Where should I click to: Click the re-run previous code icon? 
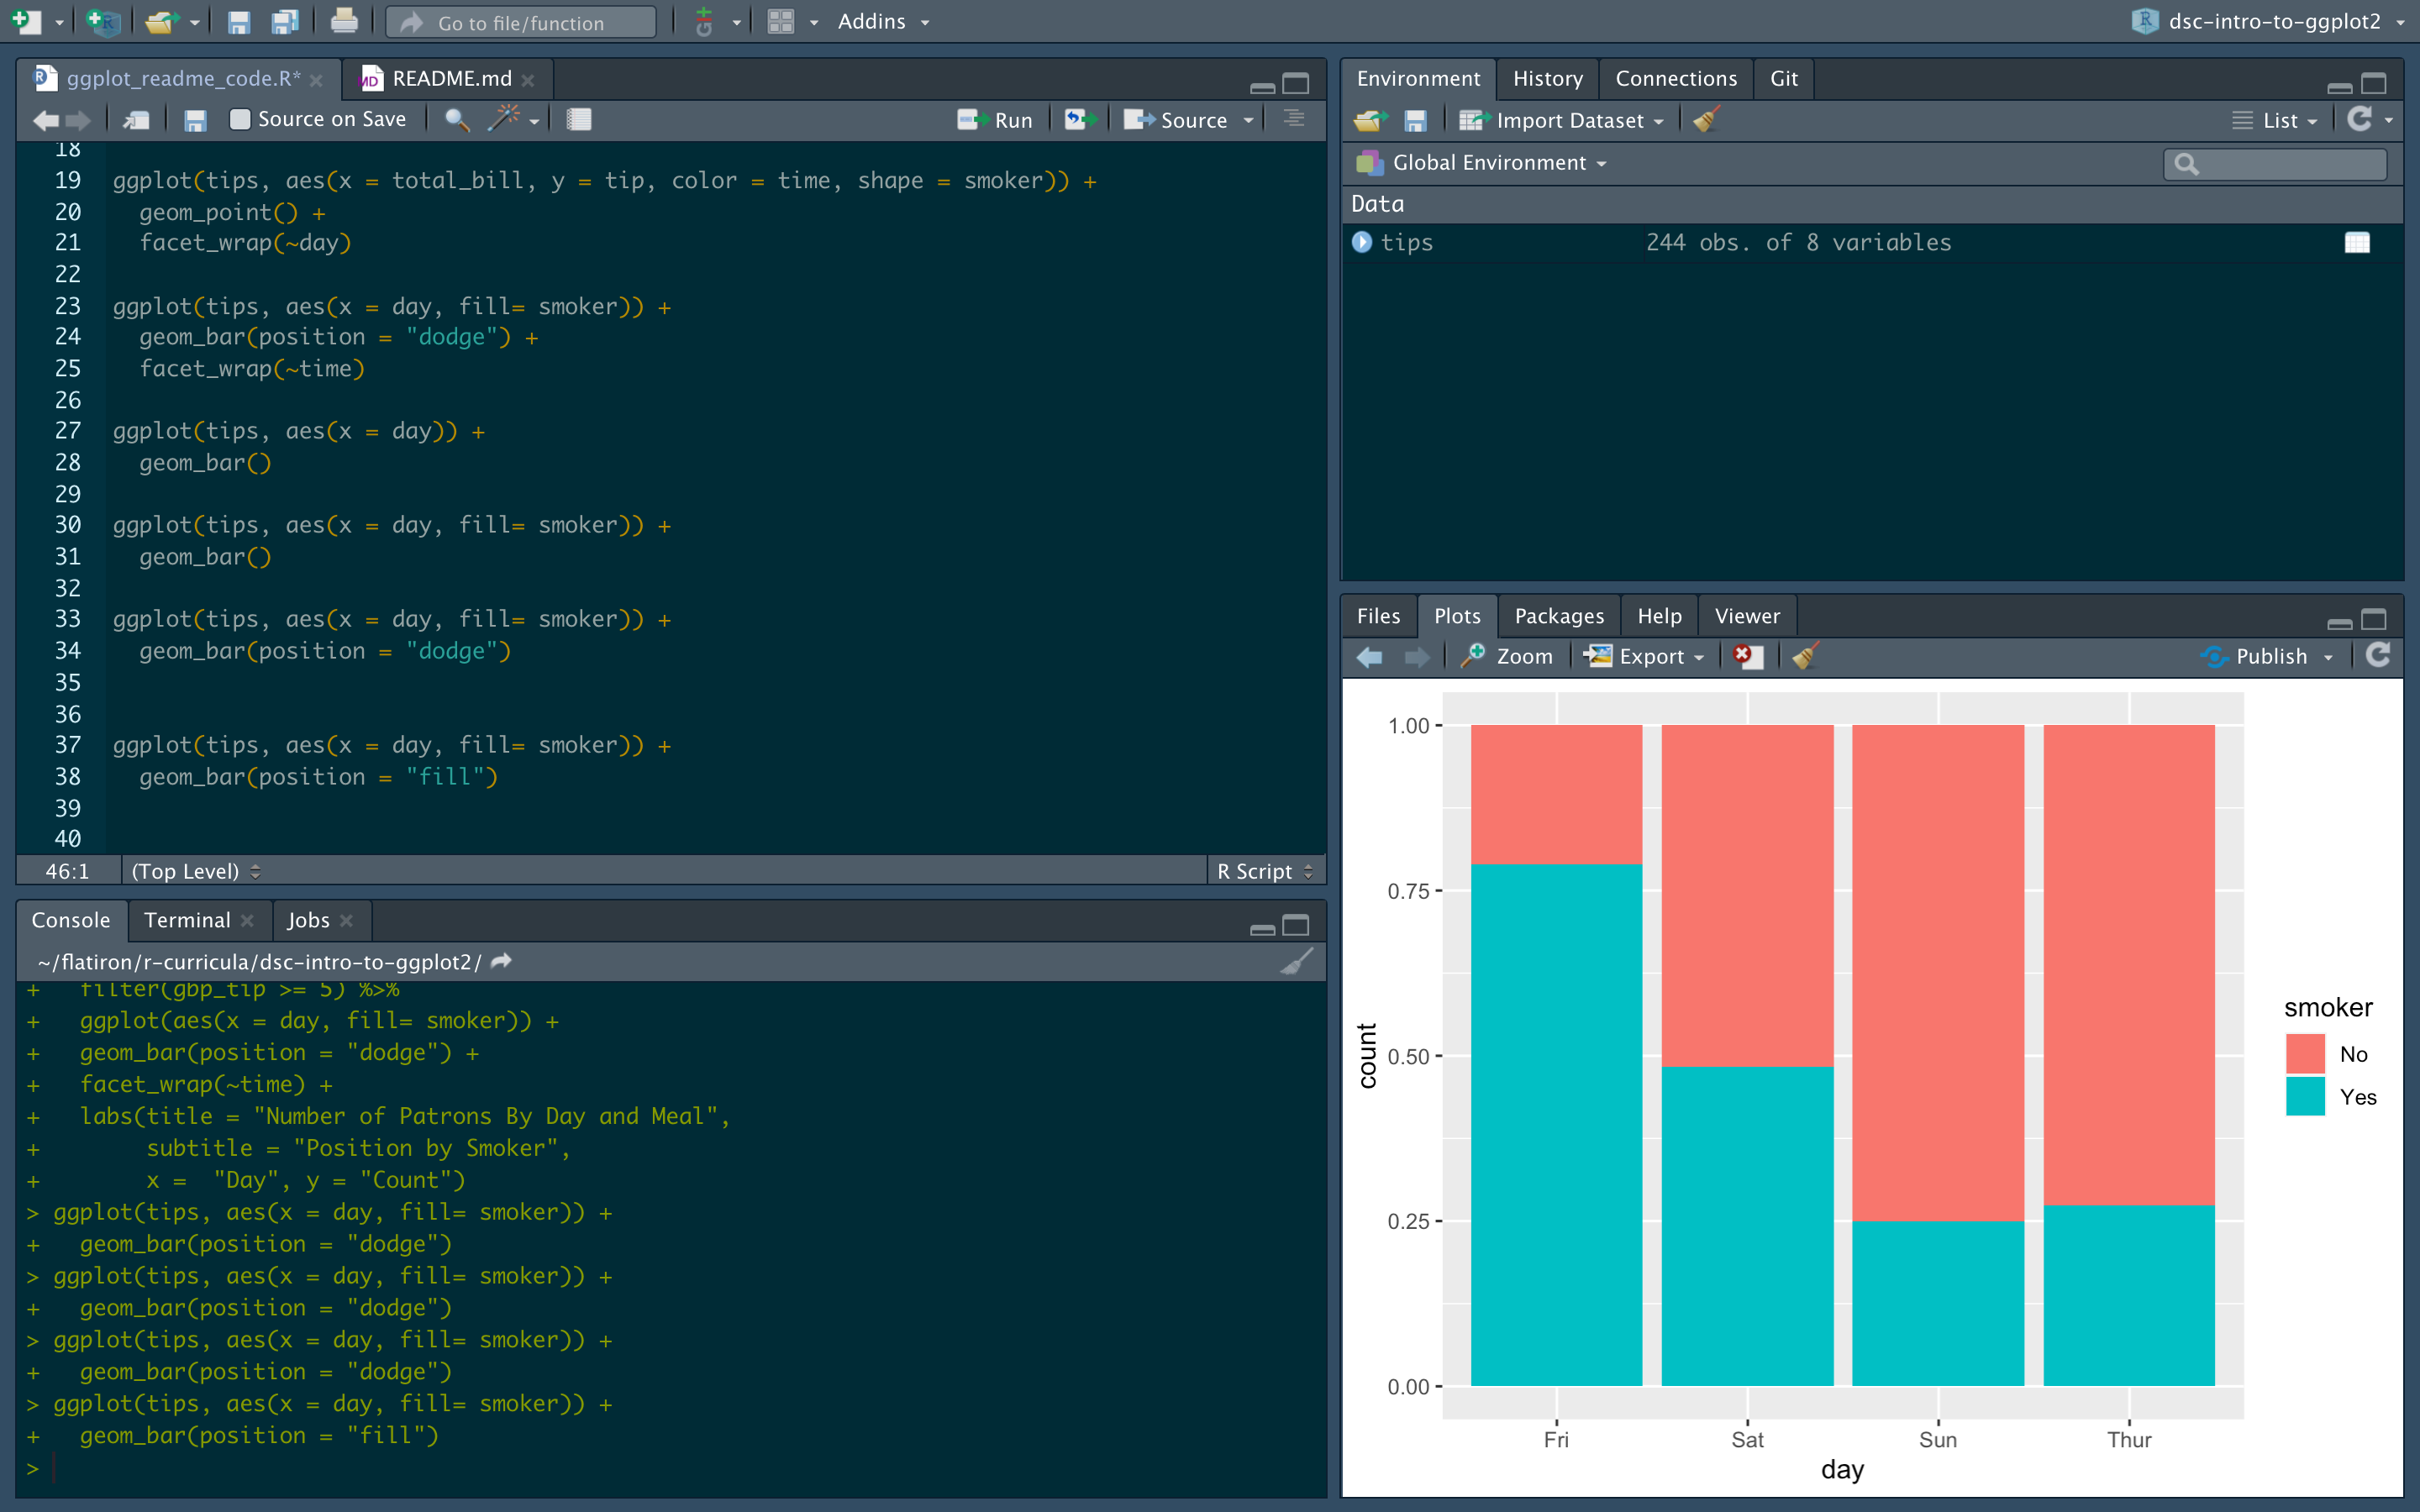click(1079, 120)
